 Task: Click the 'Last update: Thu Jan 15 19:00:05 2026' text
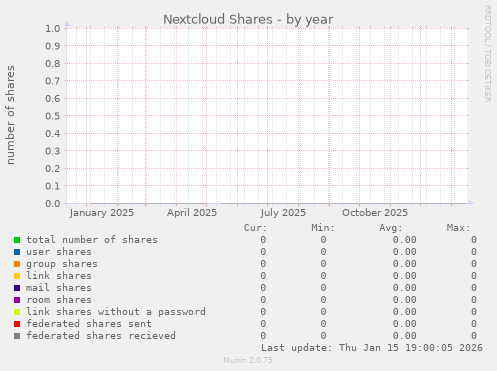click(x=372, y=348)
